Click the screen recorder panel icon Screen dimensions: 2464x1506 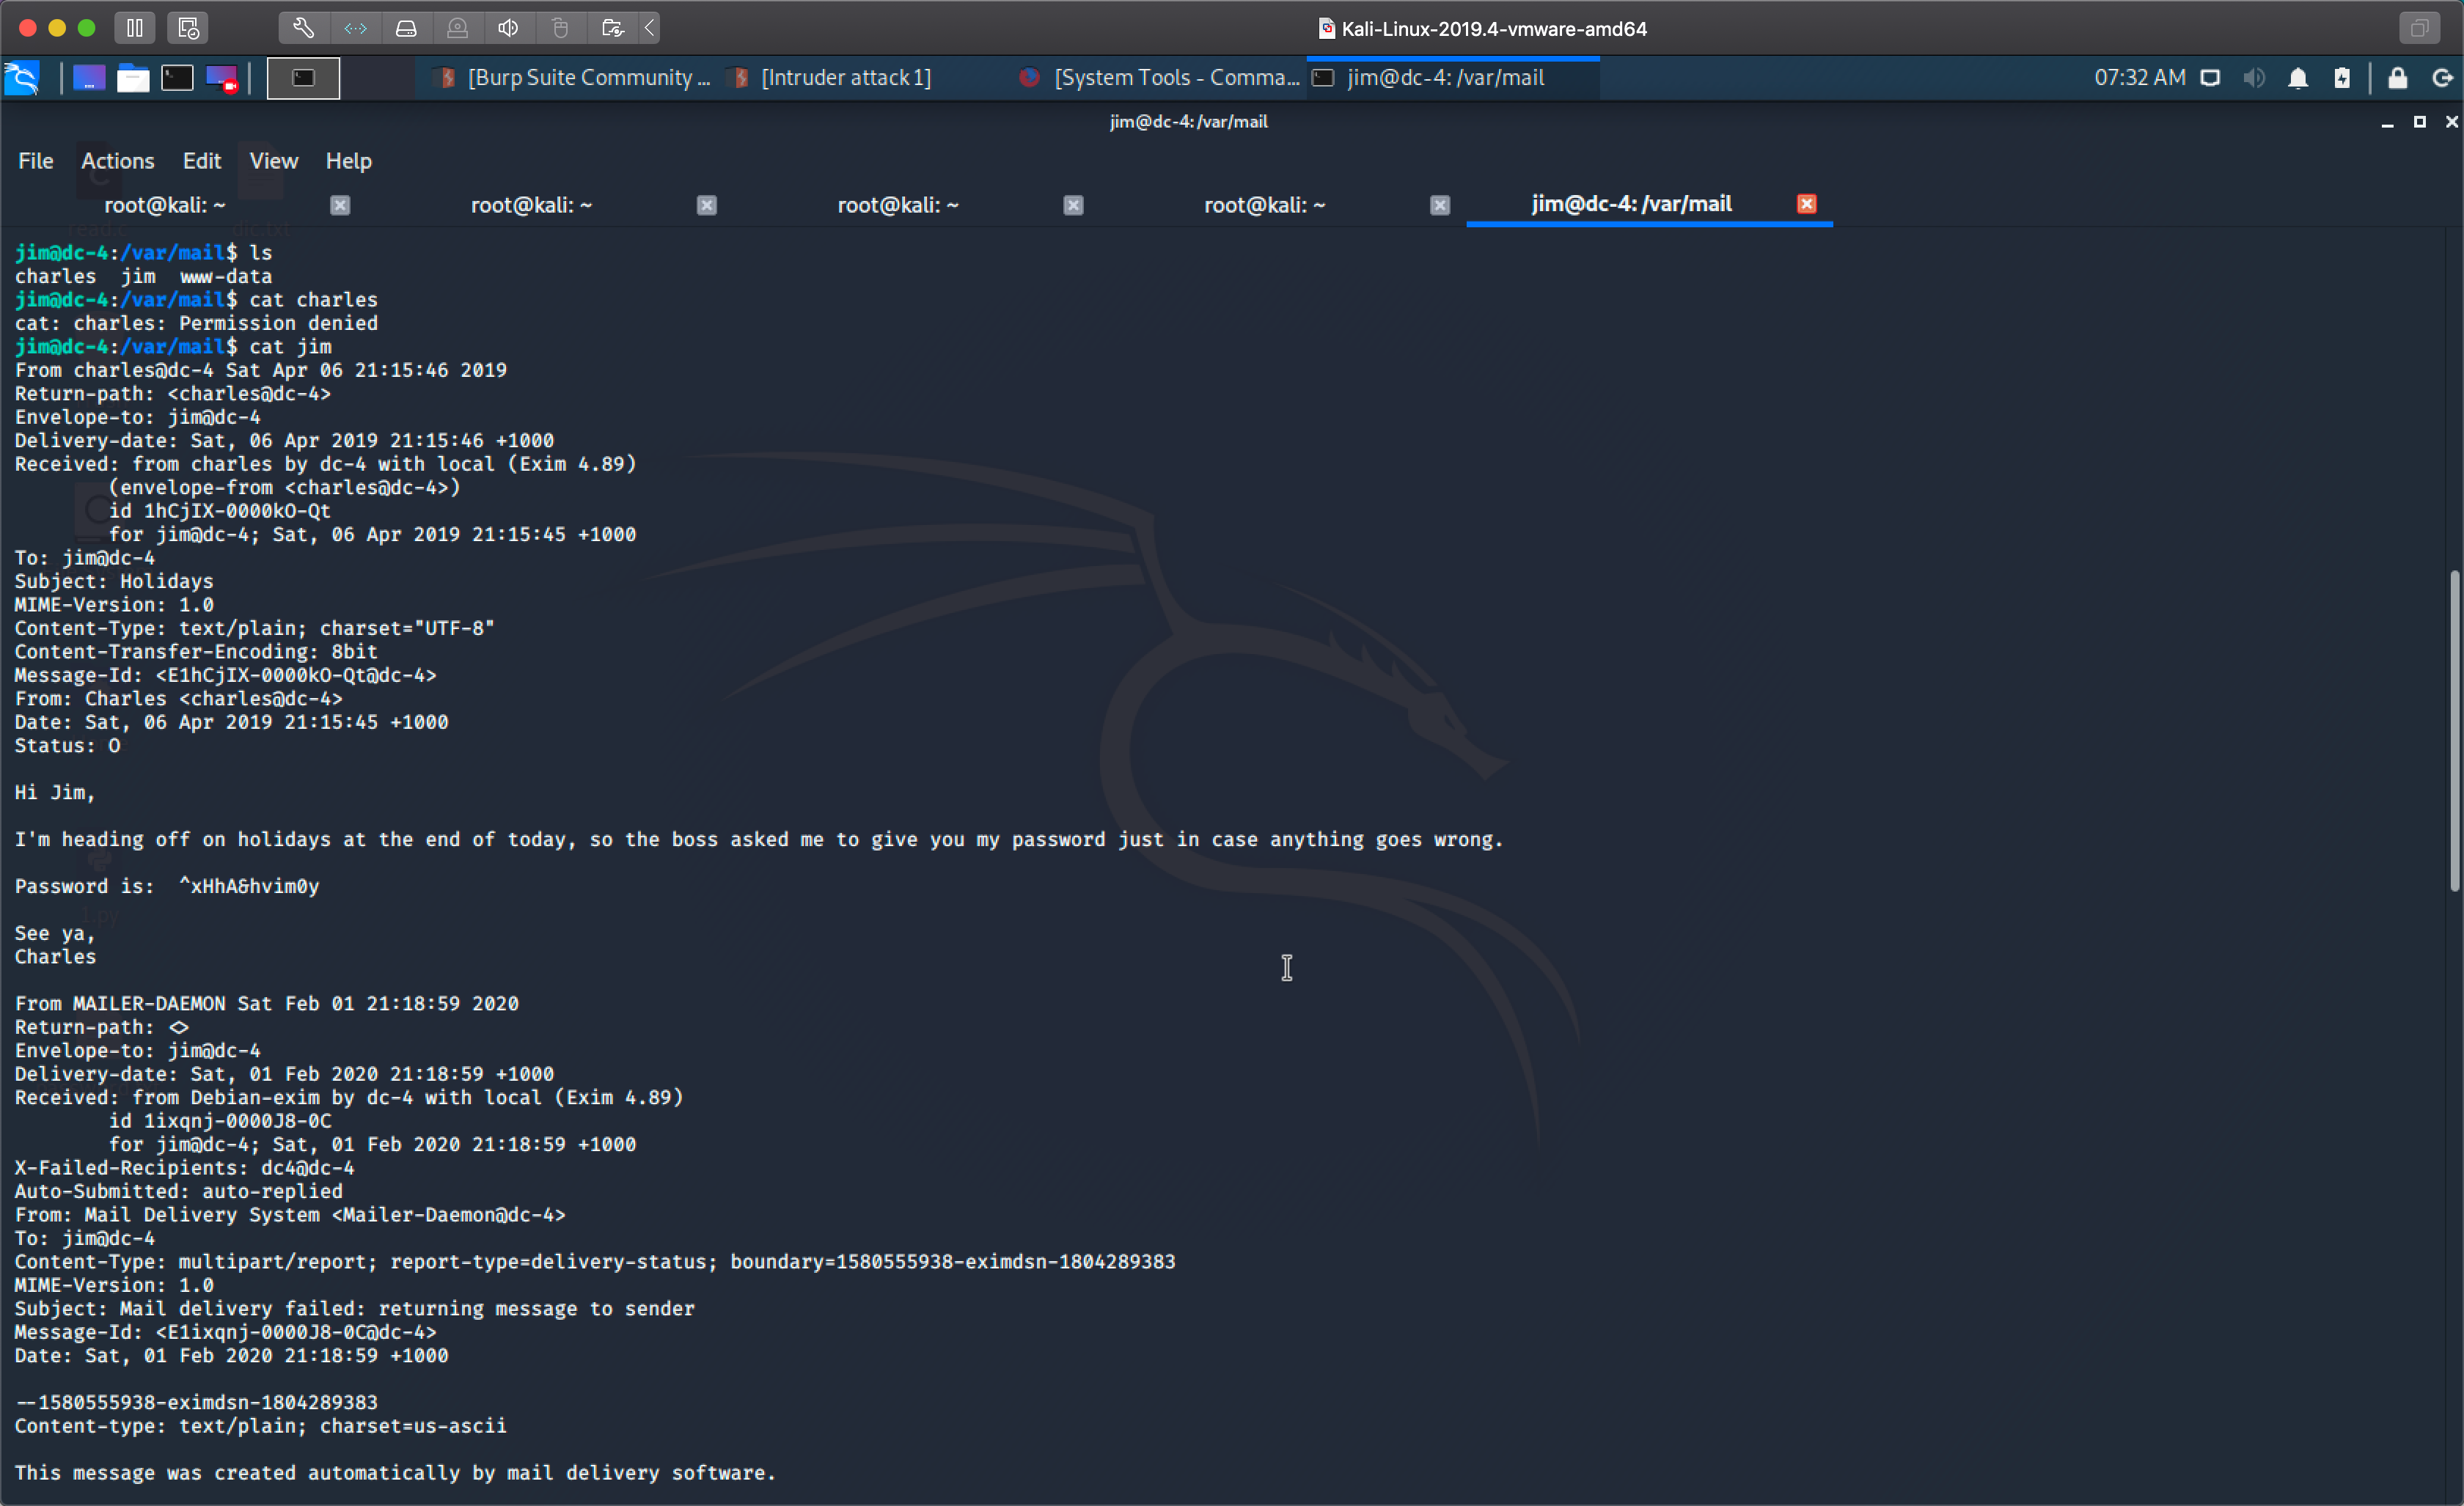[221, 78]
